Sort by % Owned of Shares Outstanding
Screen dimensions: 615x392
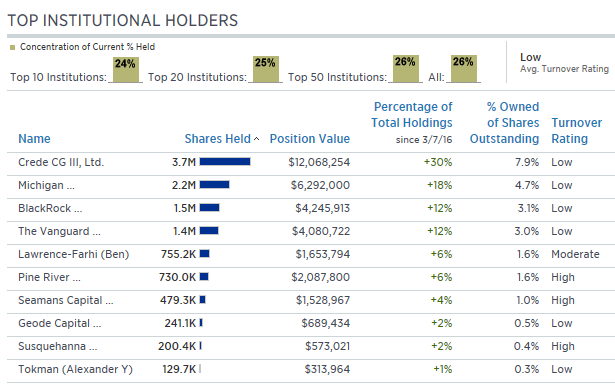pos(504,122)
